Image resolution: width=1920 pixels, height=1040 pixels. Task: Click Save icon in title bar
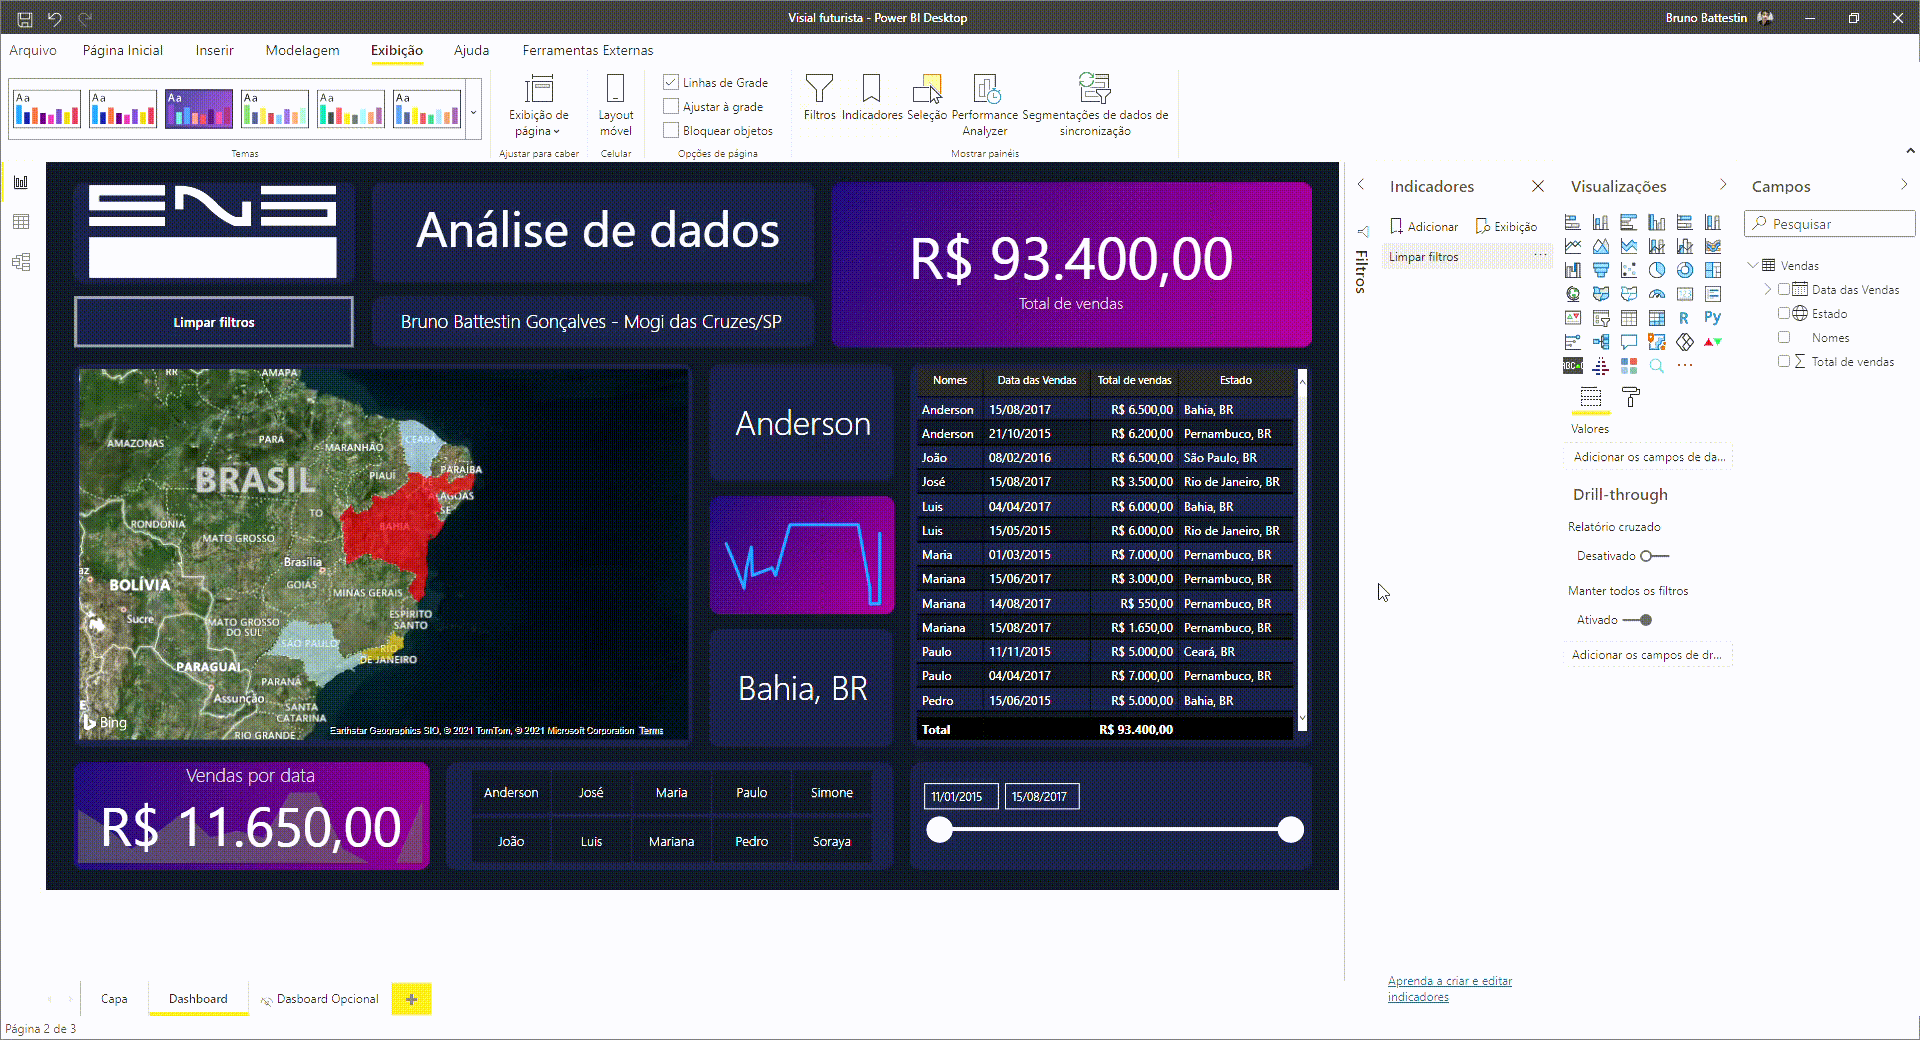[25, 18]
